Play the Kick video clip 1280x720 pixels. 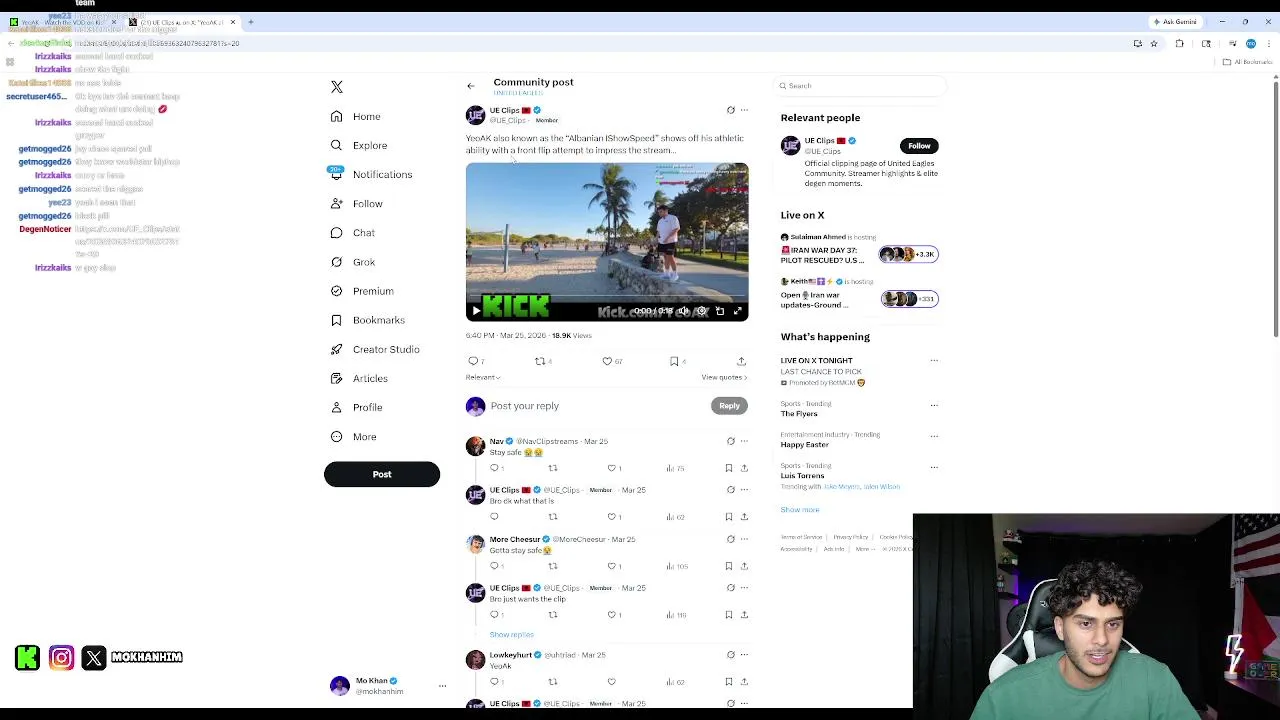[x=476, y=311]
